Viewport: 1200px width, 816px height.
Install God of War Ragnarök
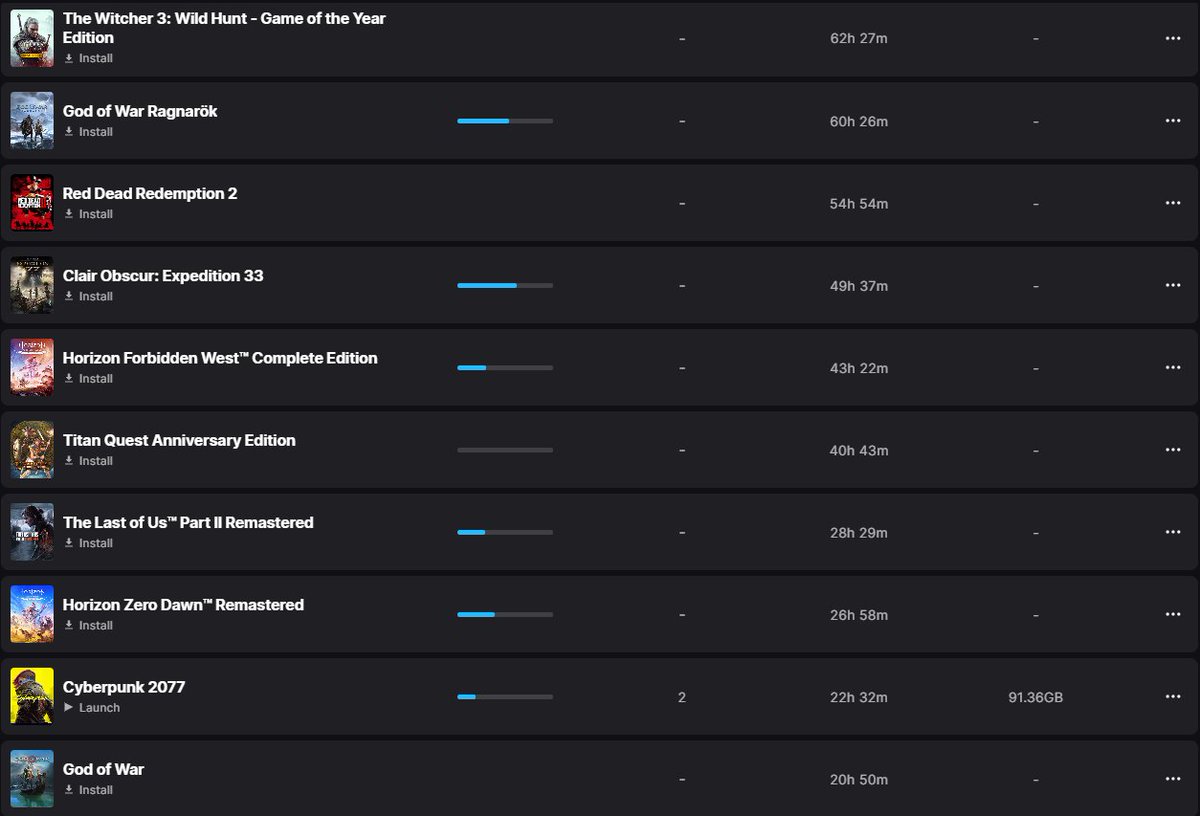pyautogui.click(x=88, y=131)
